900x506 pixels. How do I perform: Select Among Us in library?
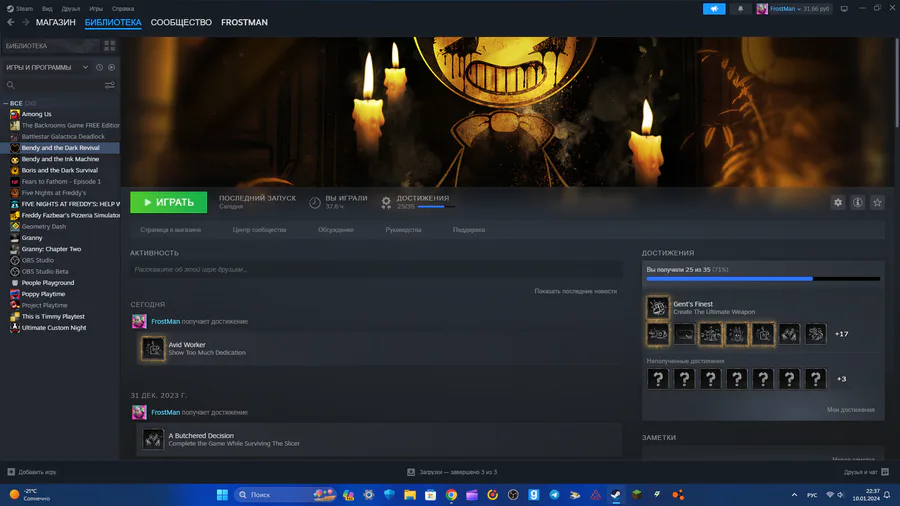[x=36, y=114]
